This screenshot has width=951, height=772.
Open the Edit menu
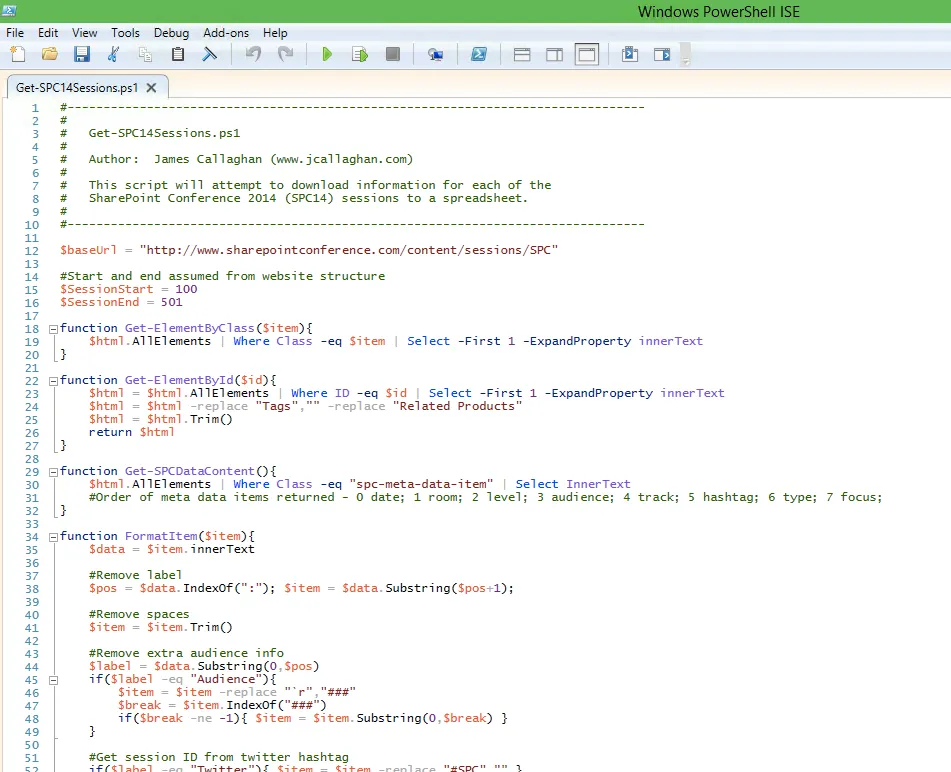click(x=48, y=33)
